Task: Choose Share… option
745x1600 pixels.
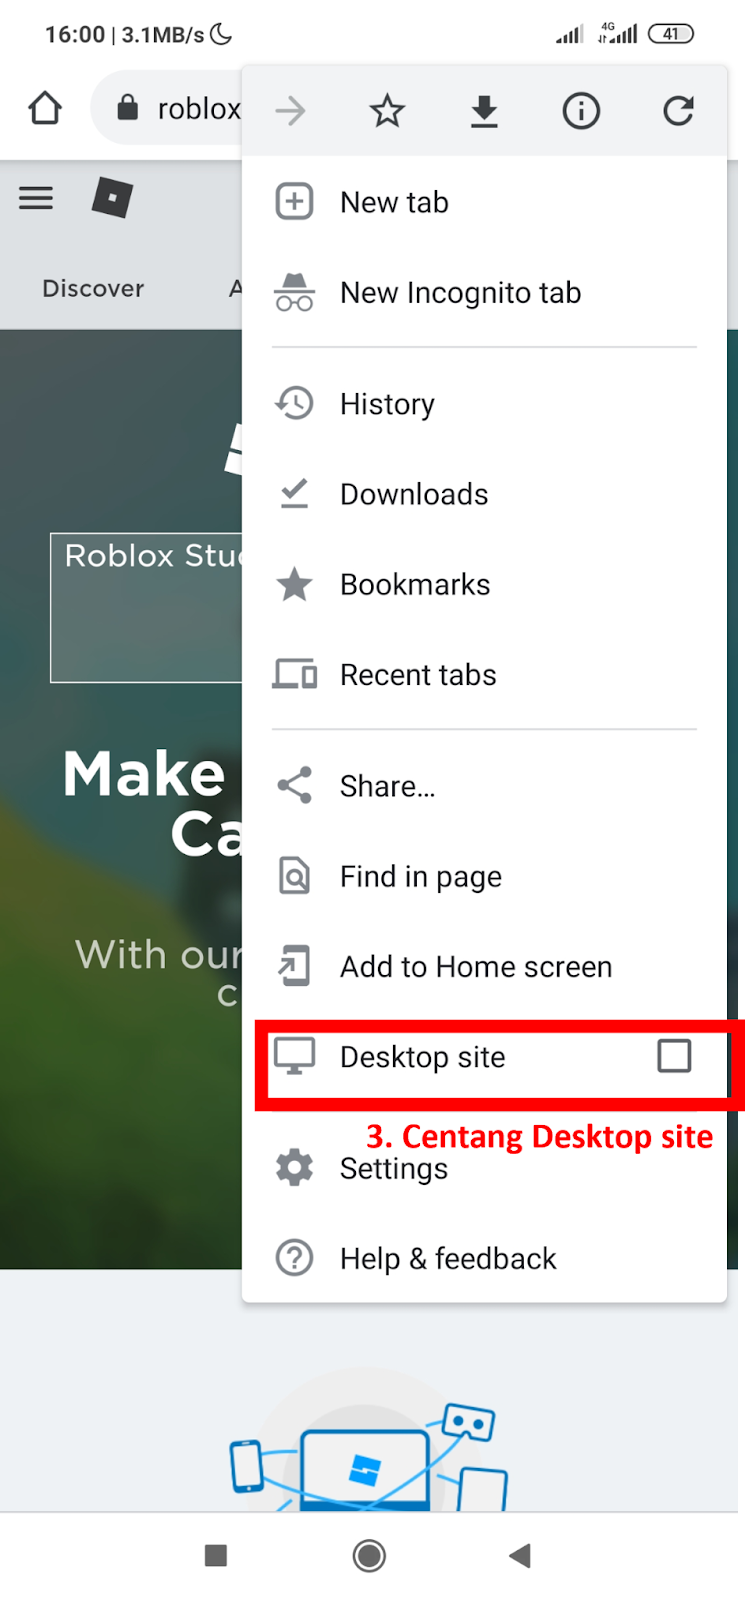Action: click(387, 786)
